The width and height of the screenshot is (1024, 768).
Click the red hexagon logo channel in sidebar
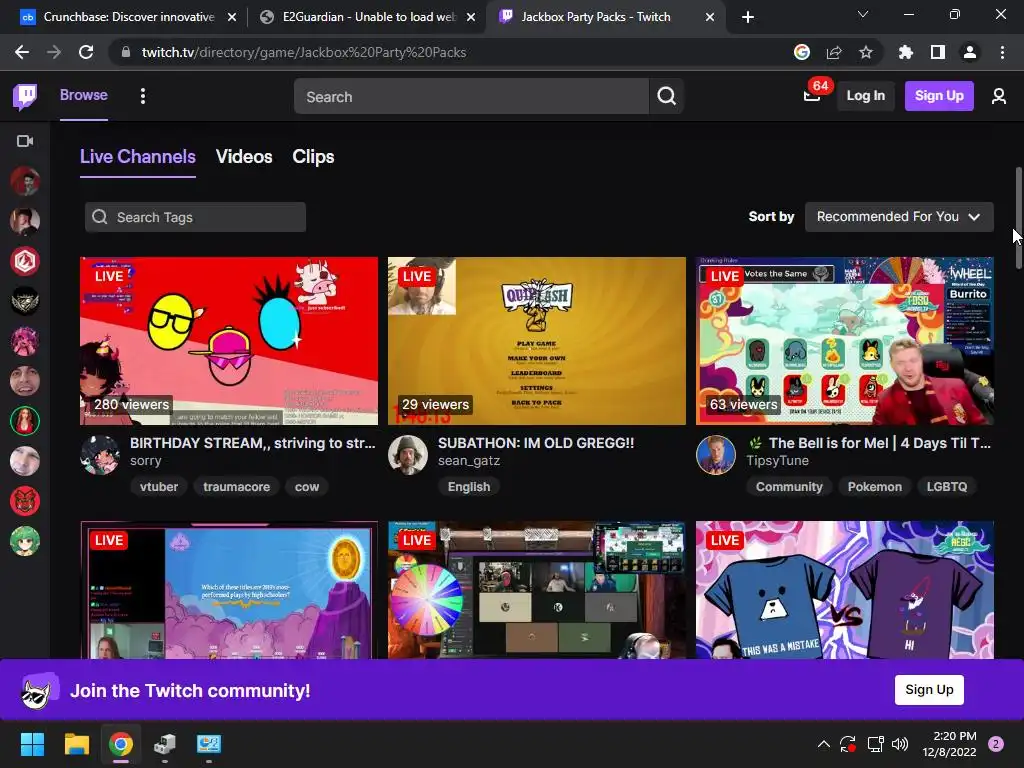point(25,261)
